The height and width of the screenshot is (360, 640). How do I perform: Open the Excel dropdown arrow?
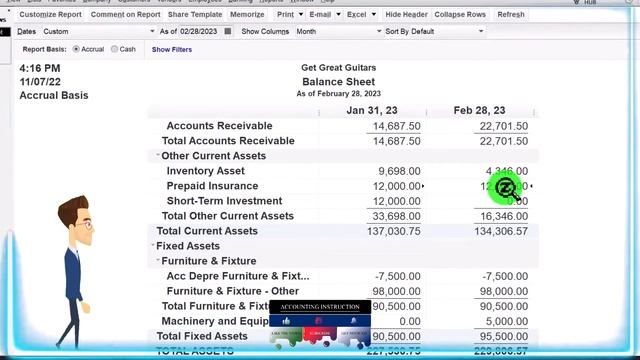(373, 15)
